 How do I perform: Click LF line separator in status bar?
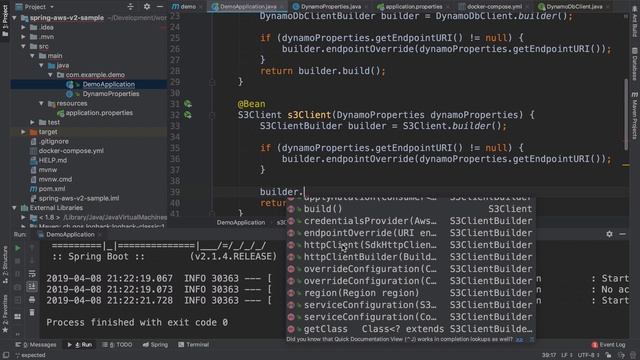pyautogui.click(x=567, y=355)
